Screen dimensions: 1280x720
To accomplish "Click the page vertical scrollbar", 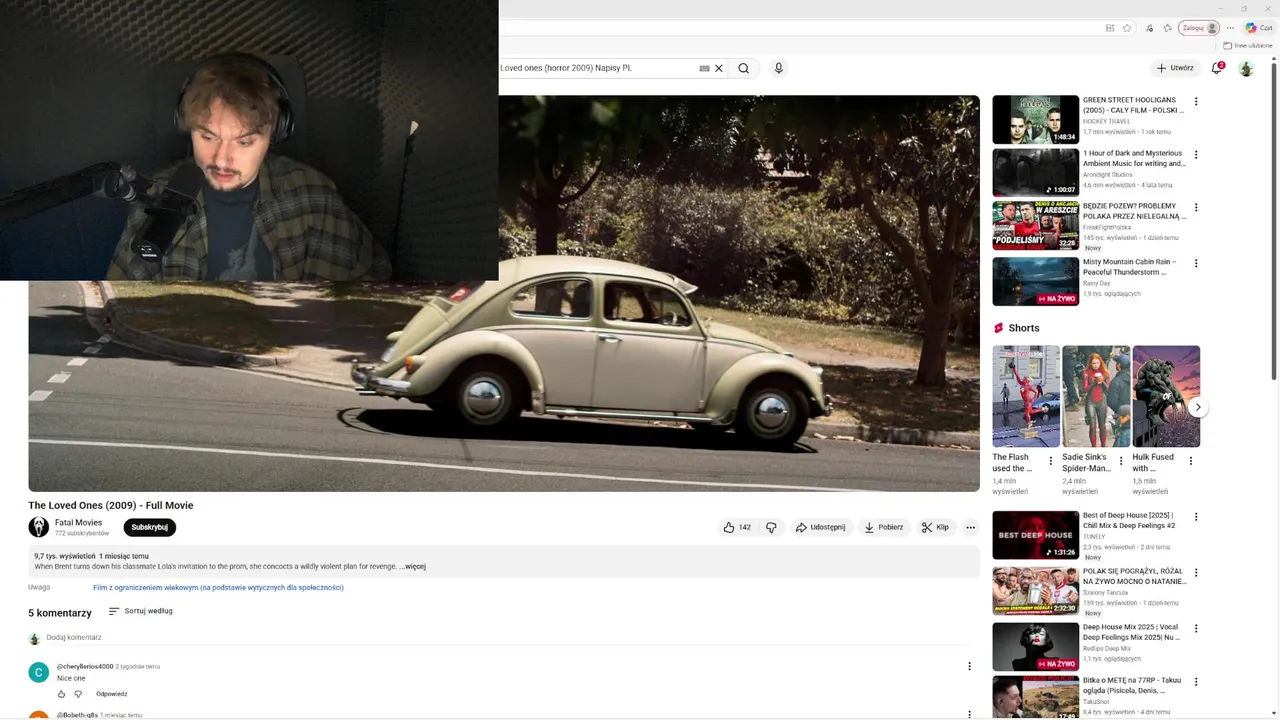I will tap(1274, 220).
